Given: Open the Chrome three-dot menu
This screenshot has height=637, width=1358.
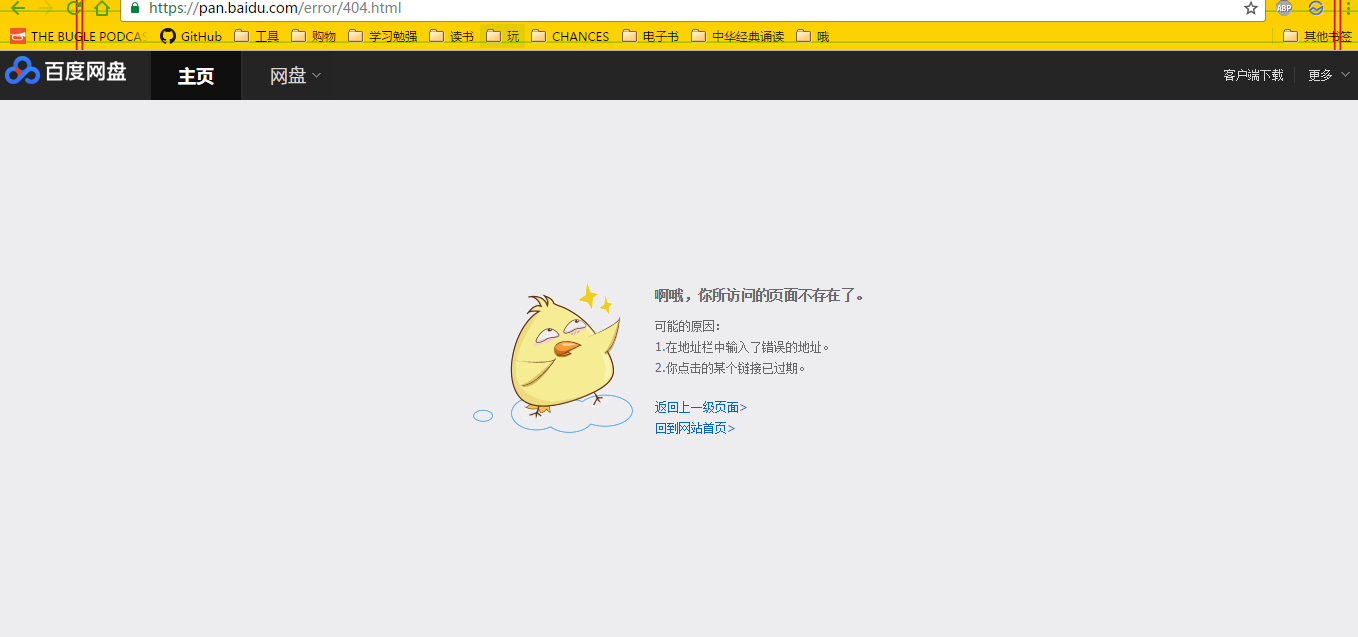Looking at the screenshot, I should click(1348, 8).
